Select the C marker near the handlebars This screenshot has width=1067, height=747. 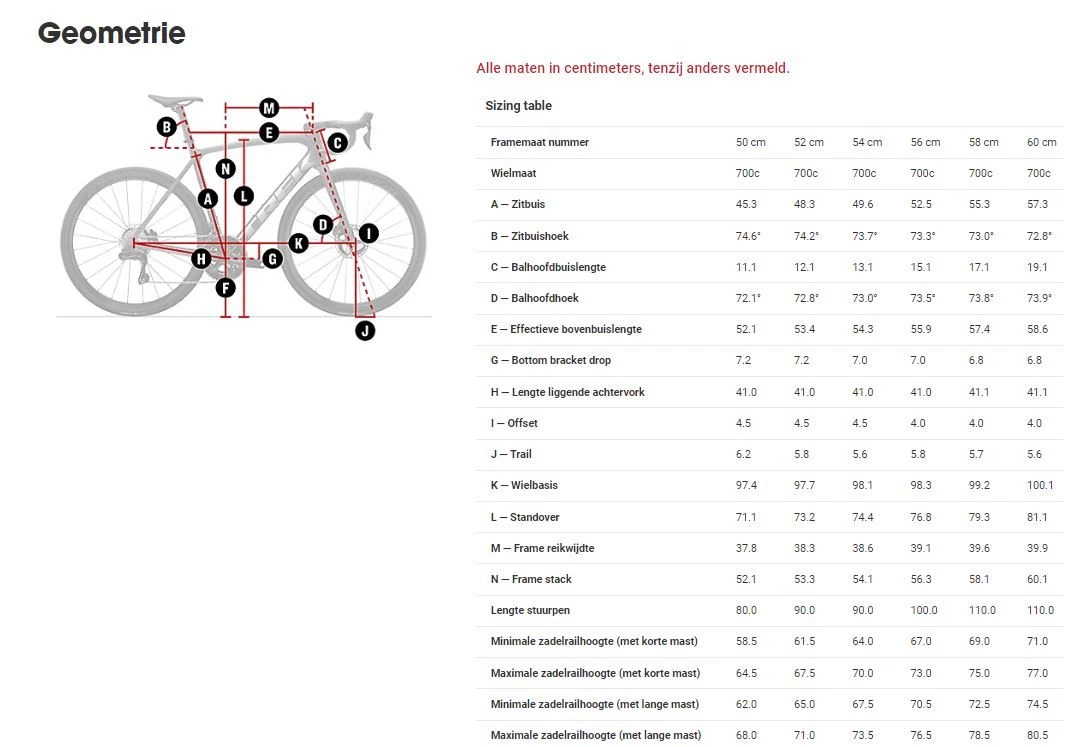(x=337, y=143)
